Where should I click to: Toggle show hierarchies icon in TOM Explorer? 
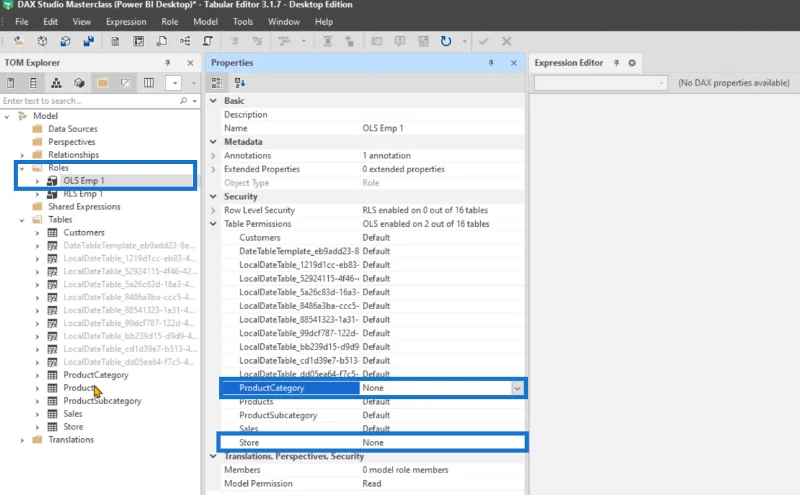[x=56, y=83]
